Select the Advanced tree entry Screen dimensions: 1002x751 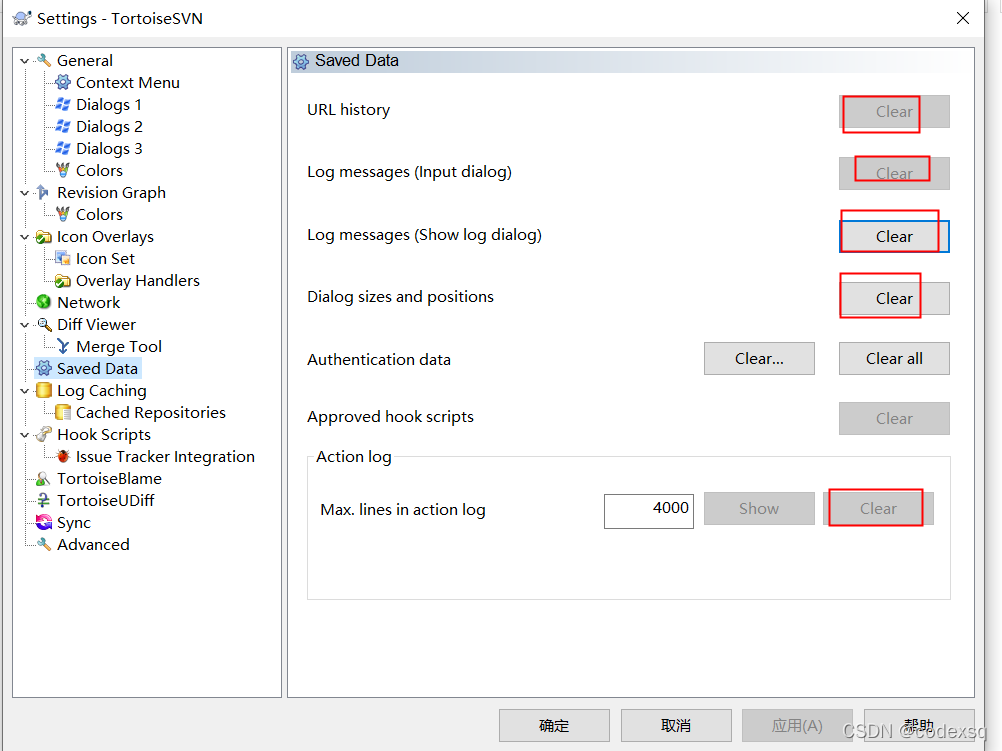click(93, 545)
